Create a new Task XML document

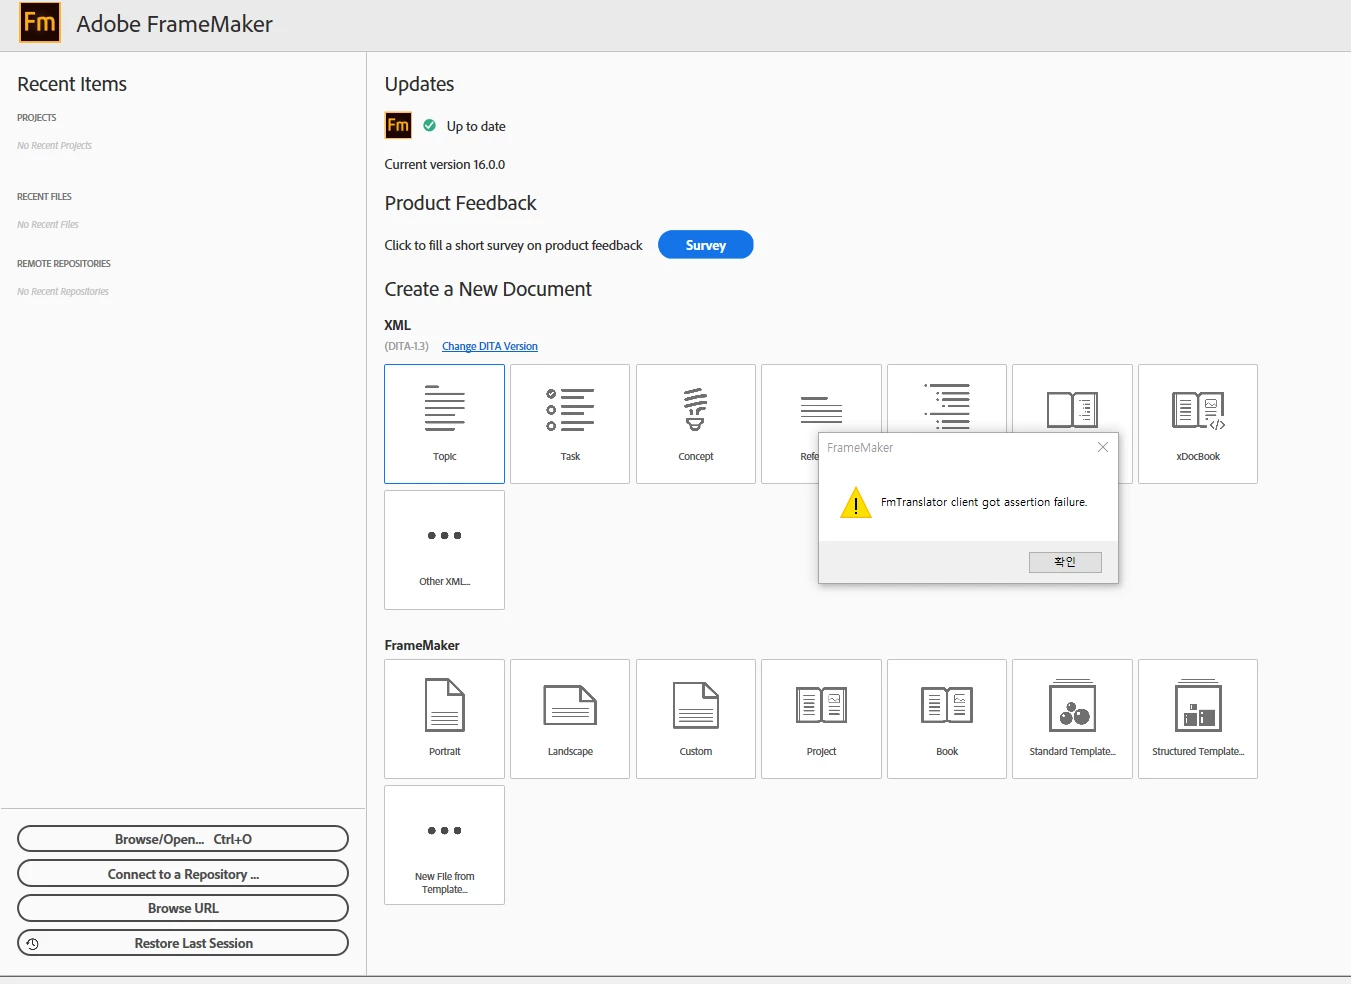(570, 423)
